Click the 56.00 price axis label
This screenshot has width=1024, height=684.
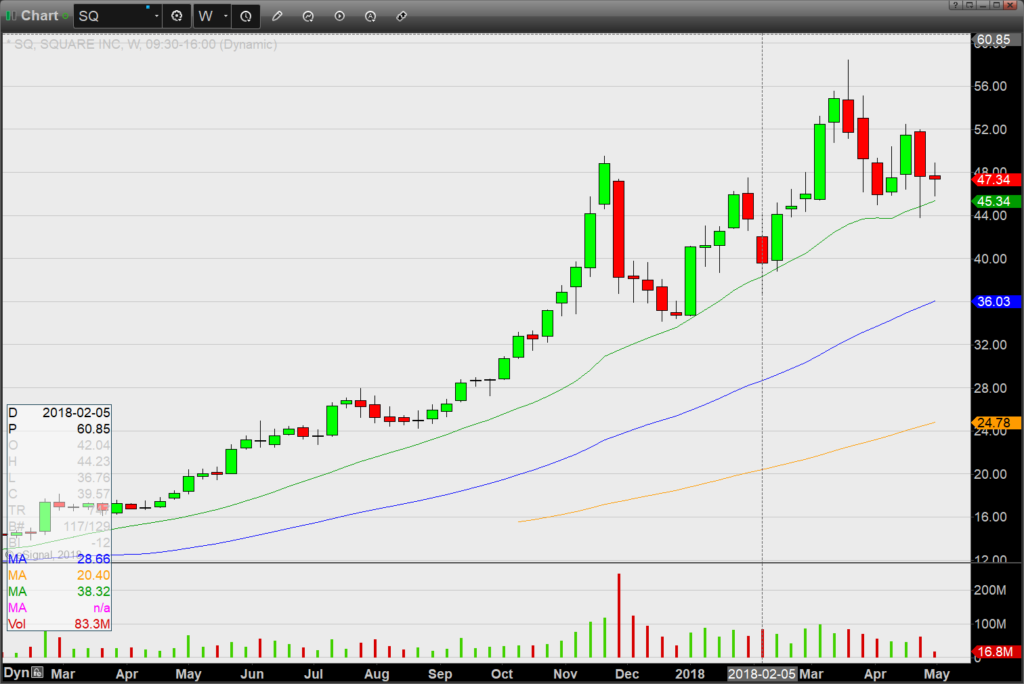click(x=991, y=86)
